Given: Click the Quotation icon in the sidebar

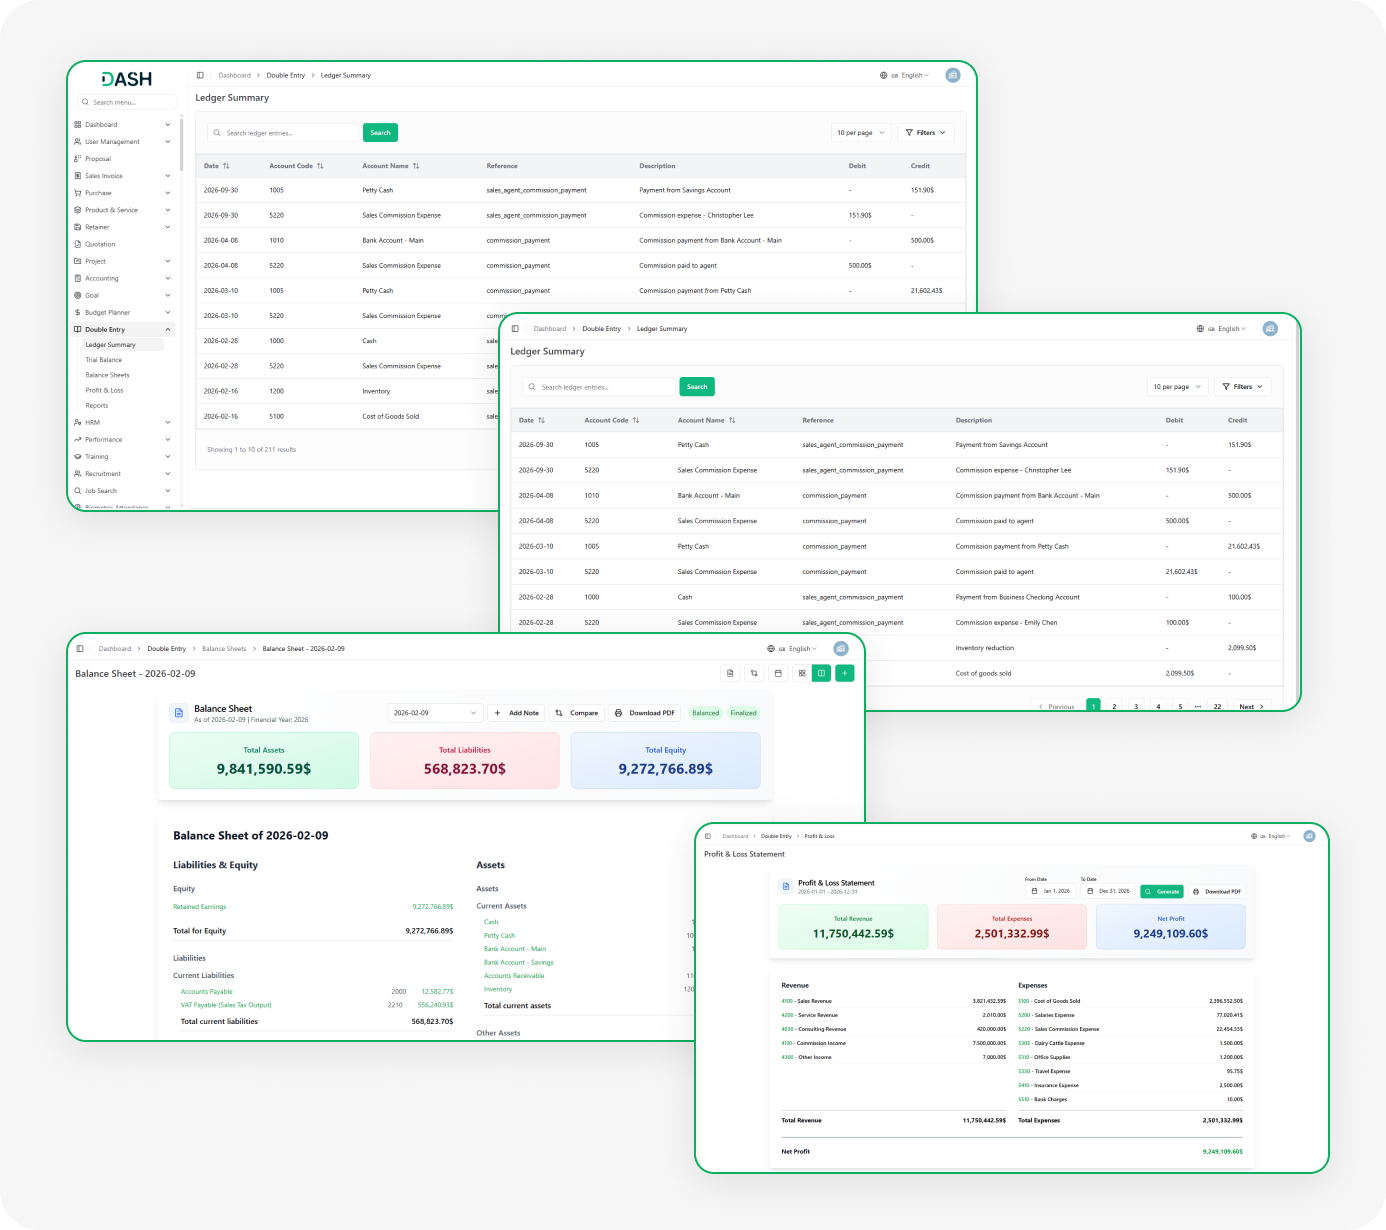Looking at the screenshot, I should [78, 244].
